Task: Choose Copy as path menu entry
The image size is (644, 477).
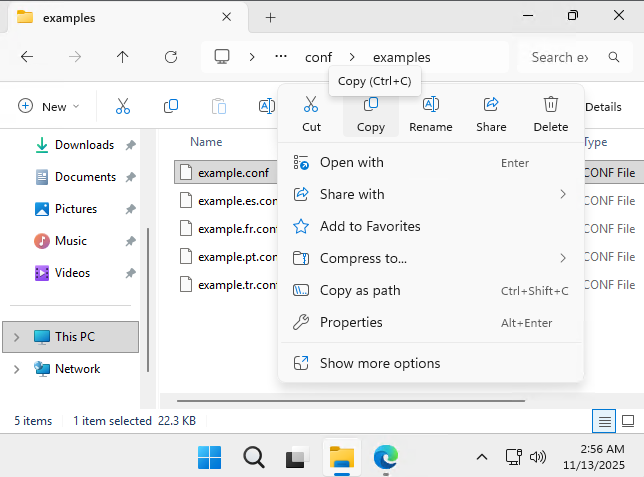Action: pos(360,290)
